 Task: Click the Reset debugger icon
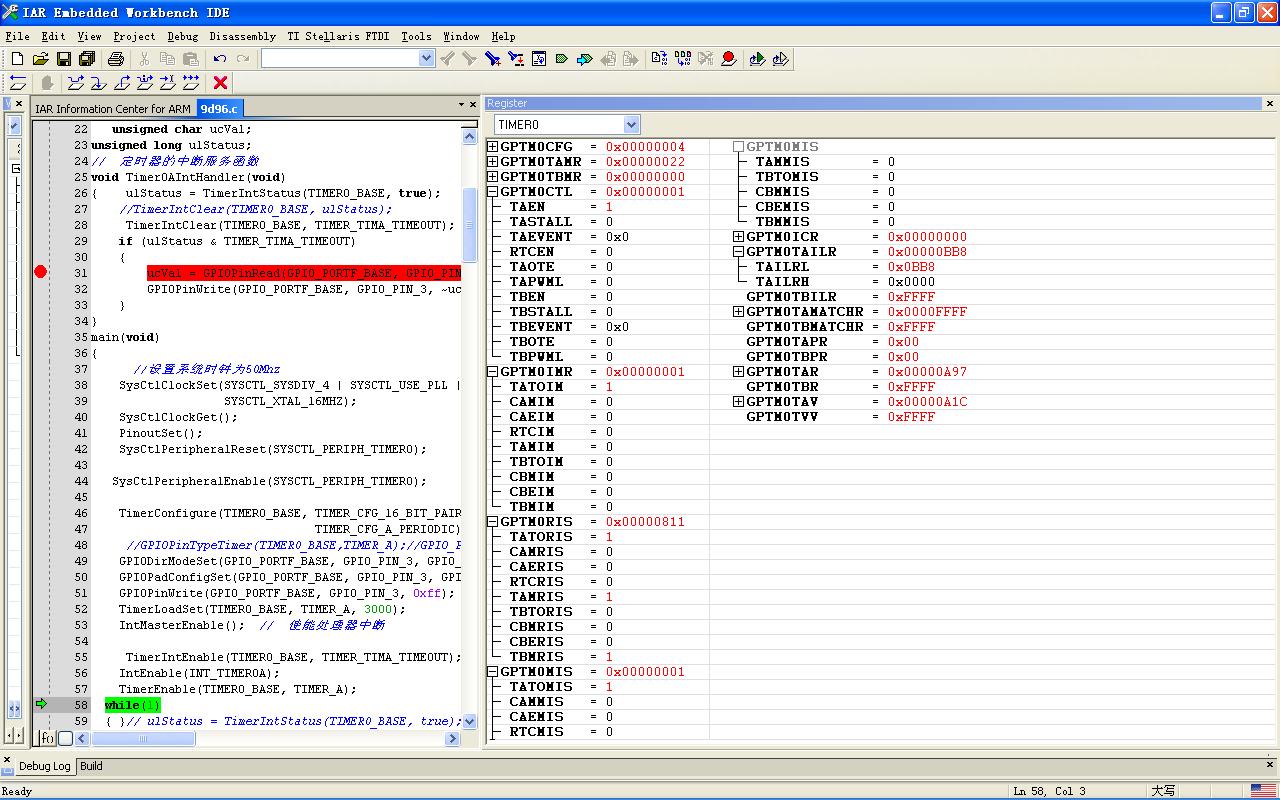pyautogui.click(x=18, y=83)
